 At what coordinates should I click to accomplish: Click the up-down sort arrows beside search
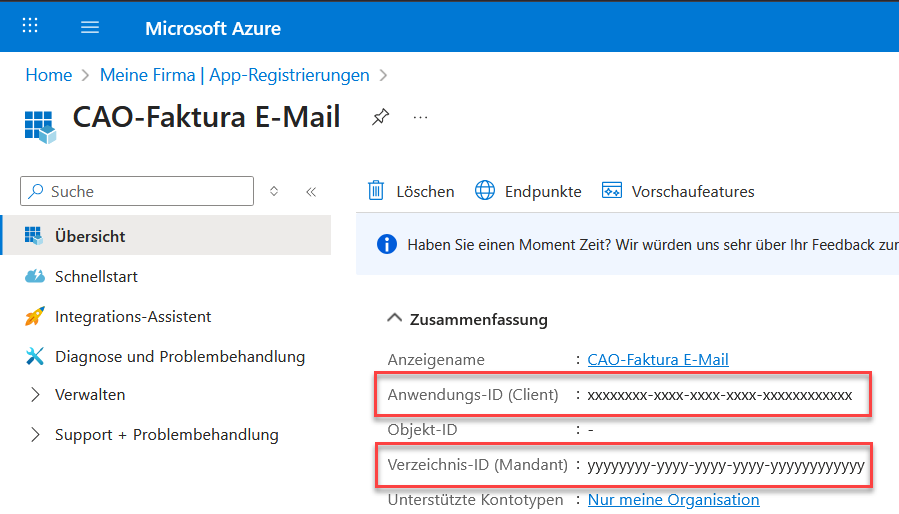pos(274,191)
